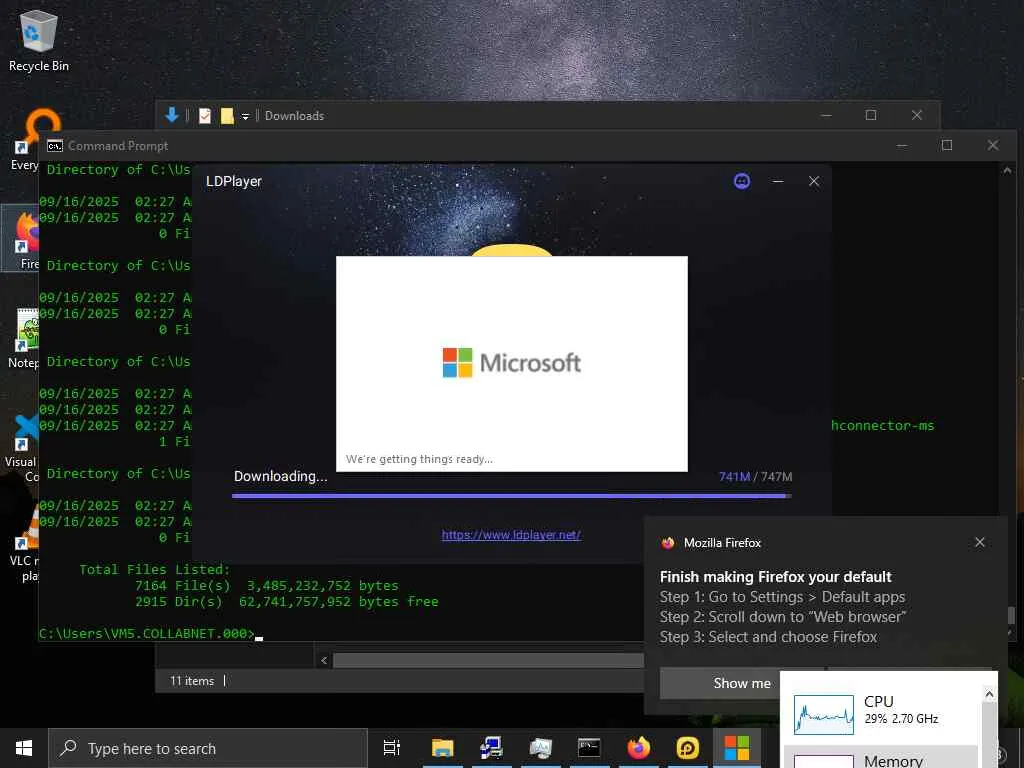Minimize the Downloads Explorer window
The image size is (1024, 768).
click(x=826, y=115)
